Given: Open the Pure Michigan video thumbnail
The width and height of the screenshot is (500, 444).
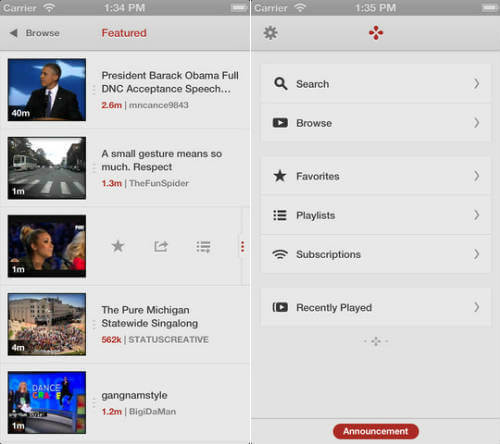Looking at the screenshot, I should click(47, 324).
